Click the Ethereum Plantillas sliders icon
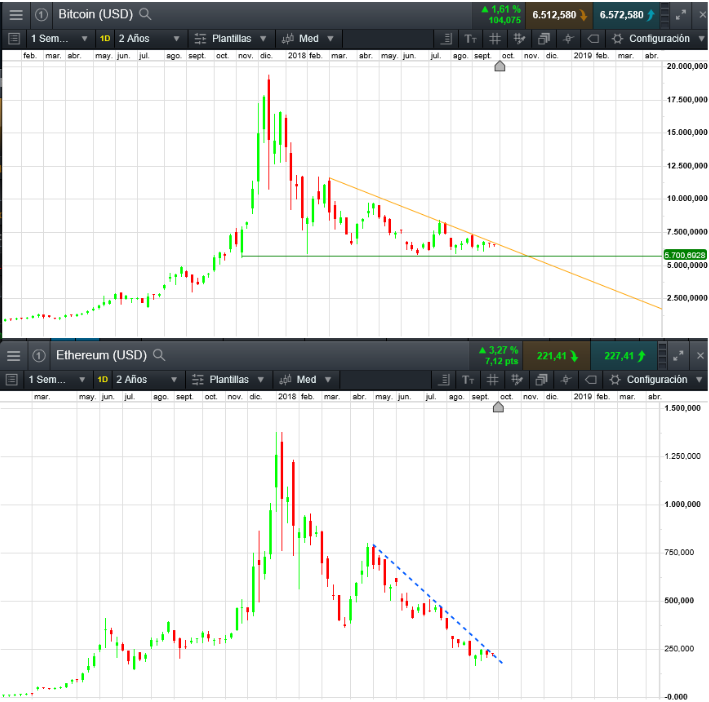Viewport: 709px width, 702px height. 198,380
